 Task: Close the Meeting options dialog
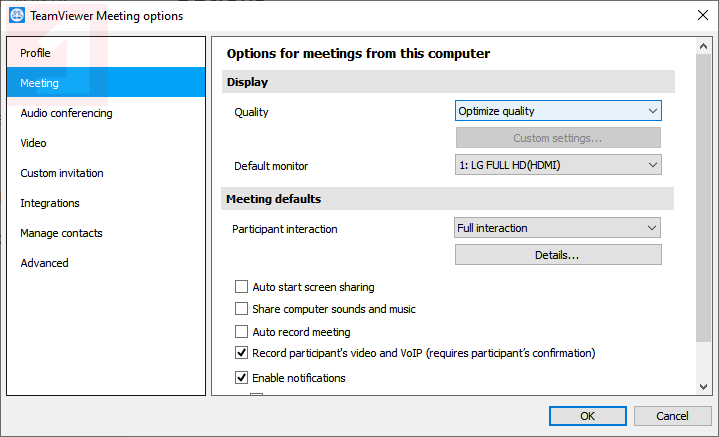pyautogui.click(x=701, y=15)
